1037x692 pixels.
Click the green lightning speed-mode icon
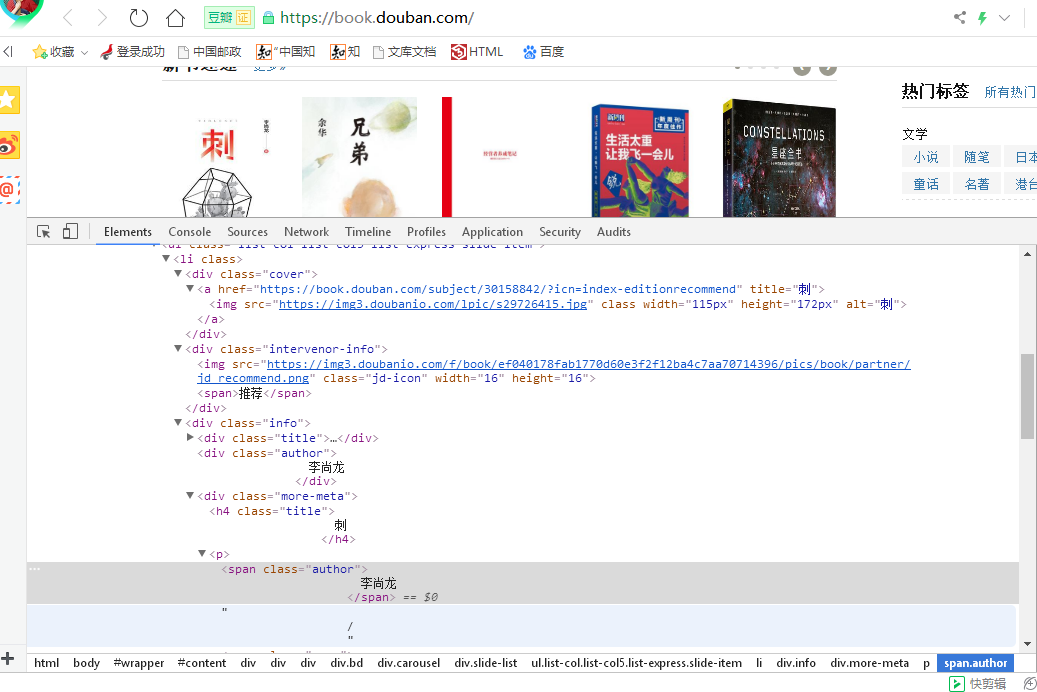click(982, 18)
